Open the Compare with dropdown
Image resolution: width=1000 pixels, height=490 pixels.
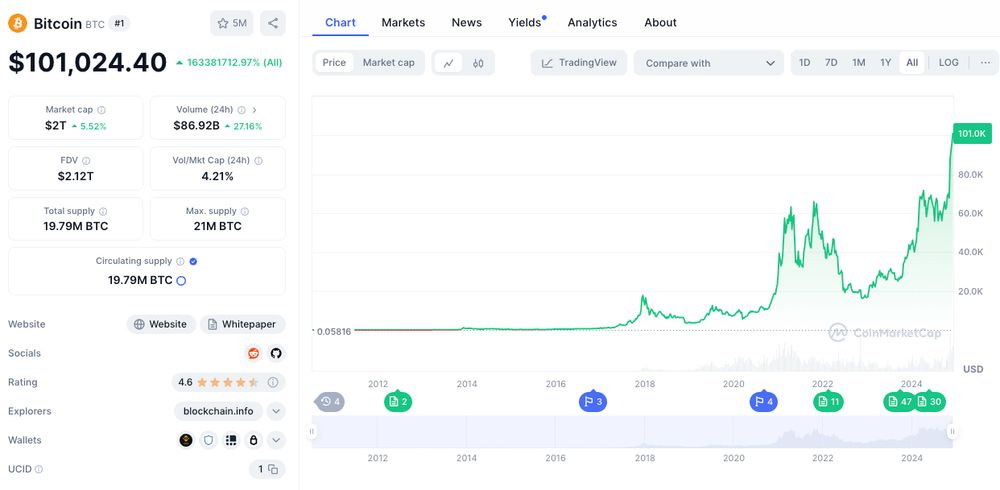(709, 63)
